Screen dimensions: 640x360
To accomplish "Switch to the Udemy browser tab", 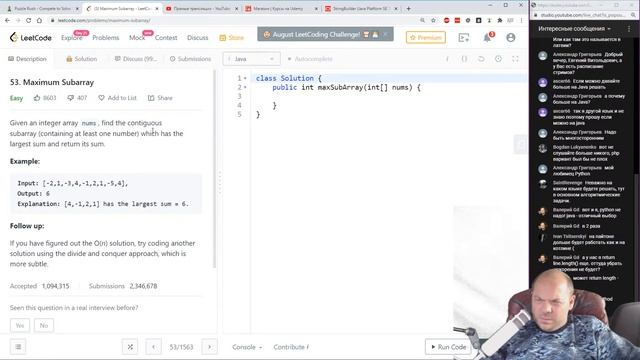I will (282, 8).
